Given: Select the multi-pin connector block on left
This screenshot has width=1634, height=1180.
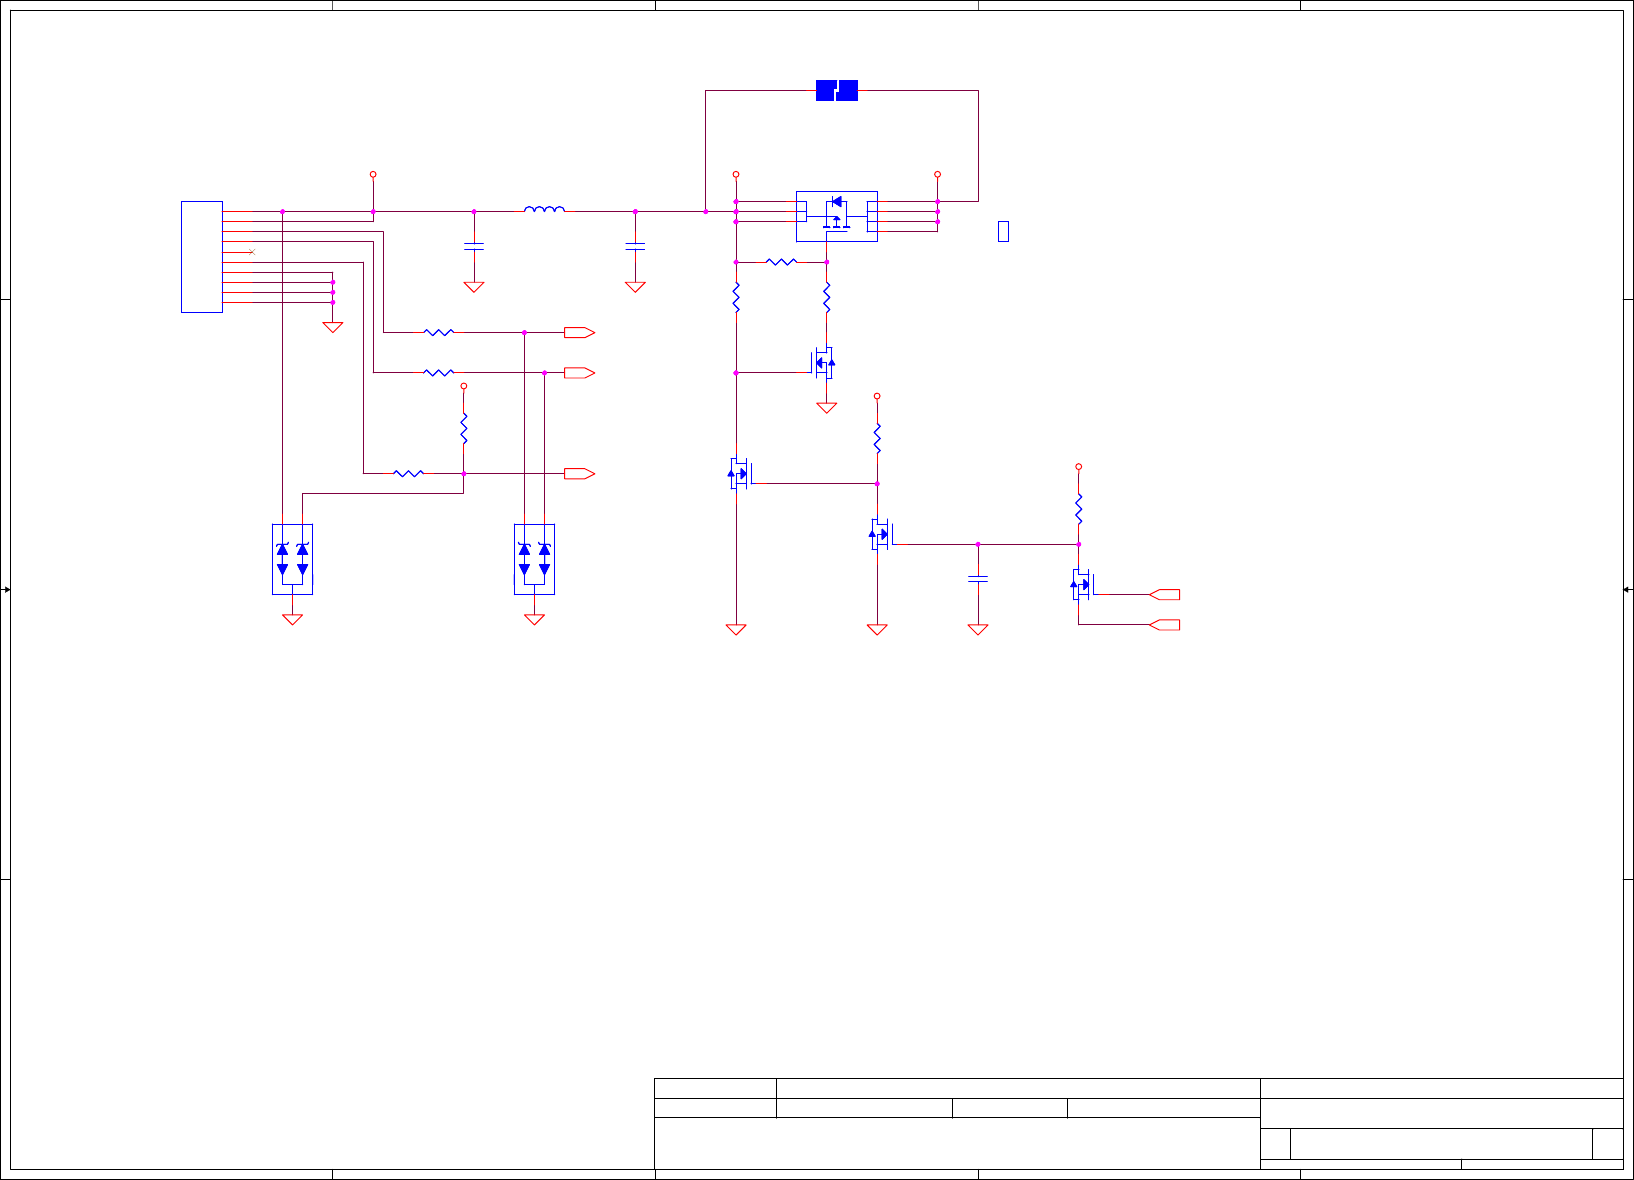Looking at the screenshot, I should (202, 257).
